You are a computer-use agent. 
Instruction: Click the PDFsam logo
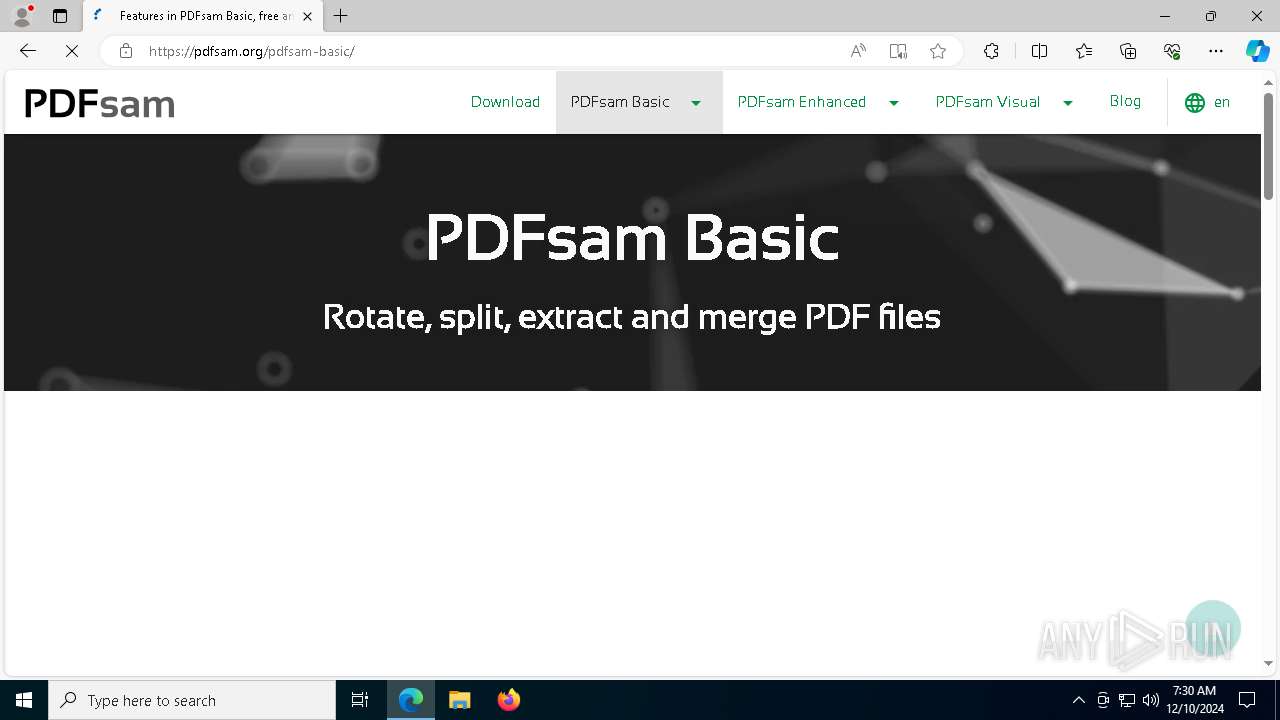click(100, 104)
